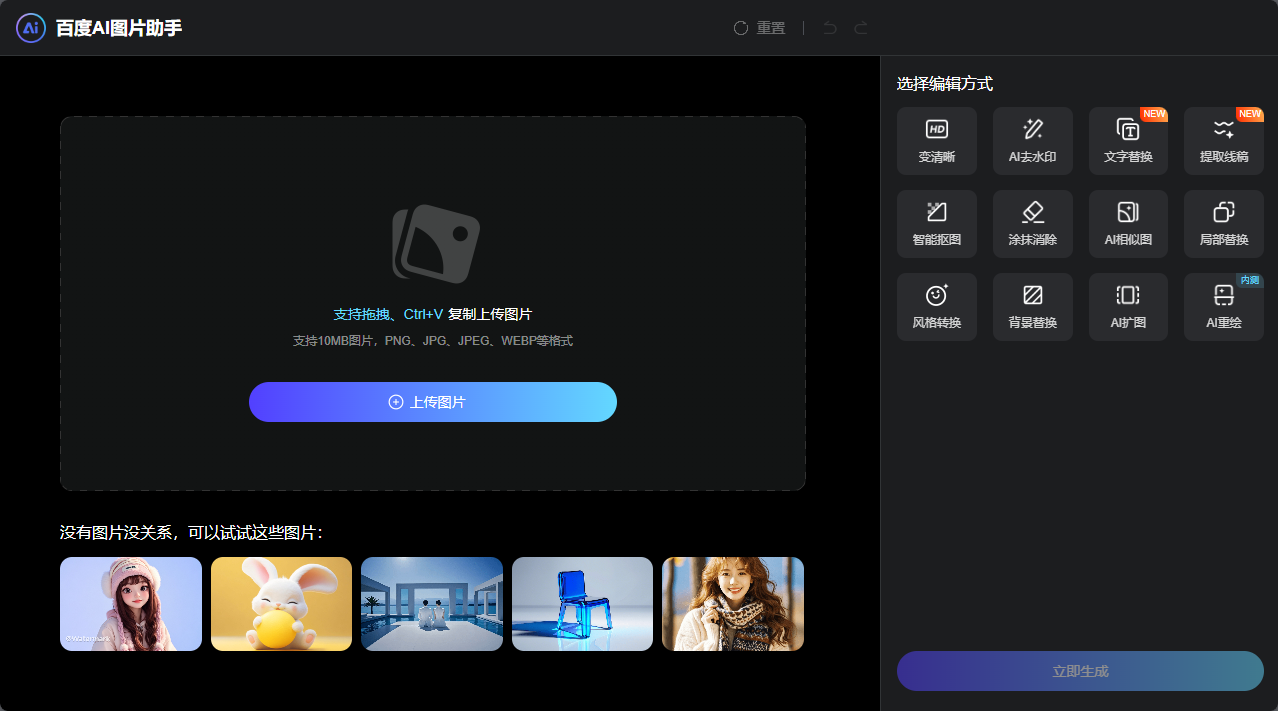Select the 局部替换 partial replacement tool
The height and width of the screenshot is (711, 1278).
(1222, 223)
